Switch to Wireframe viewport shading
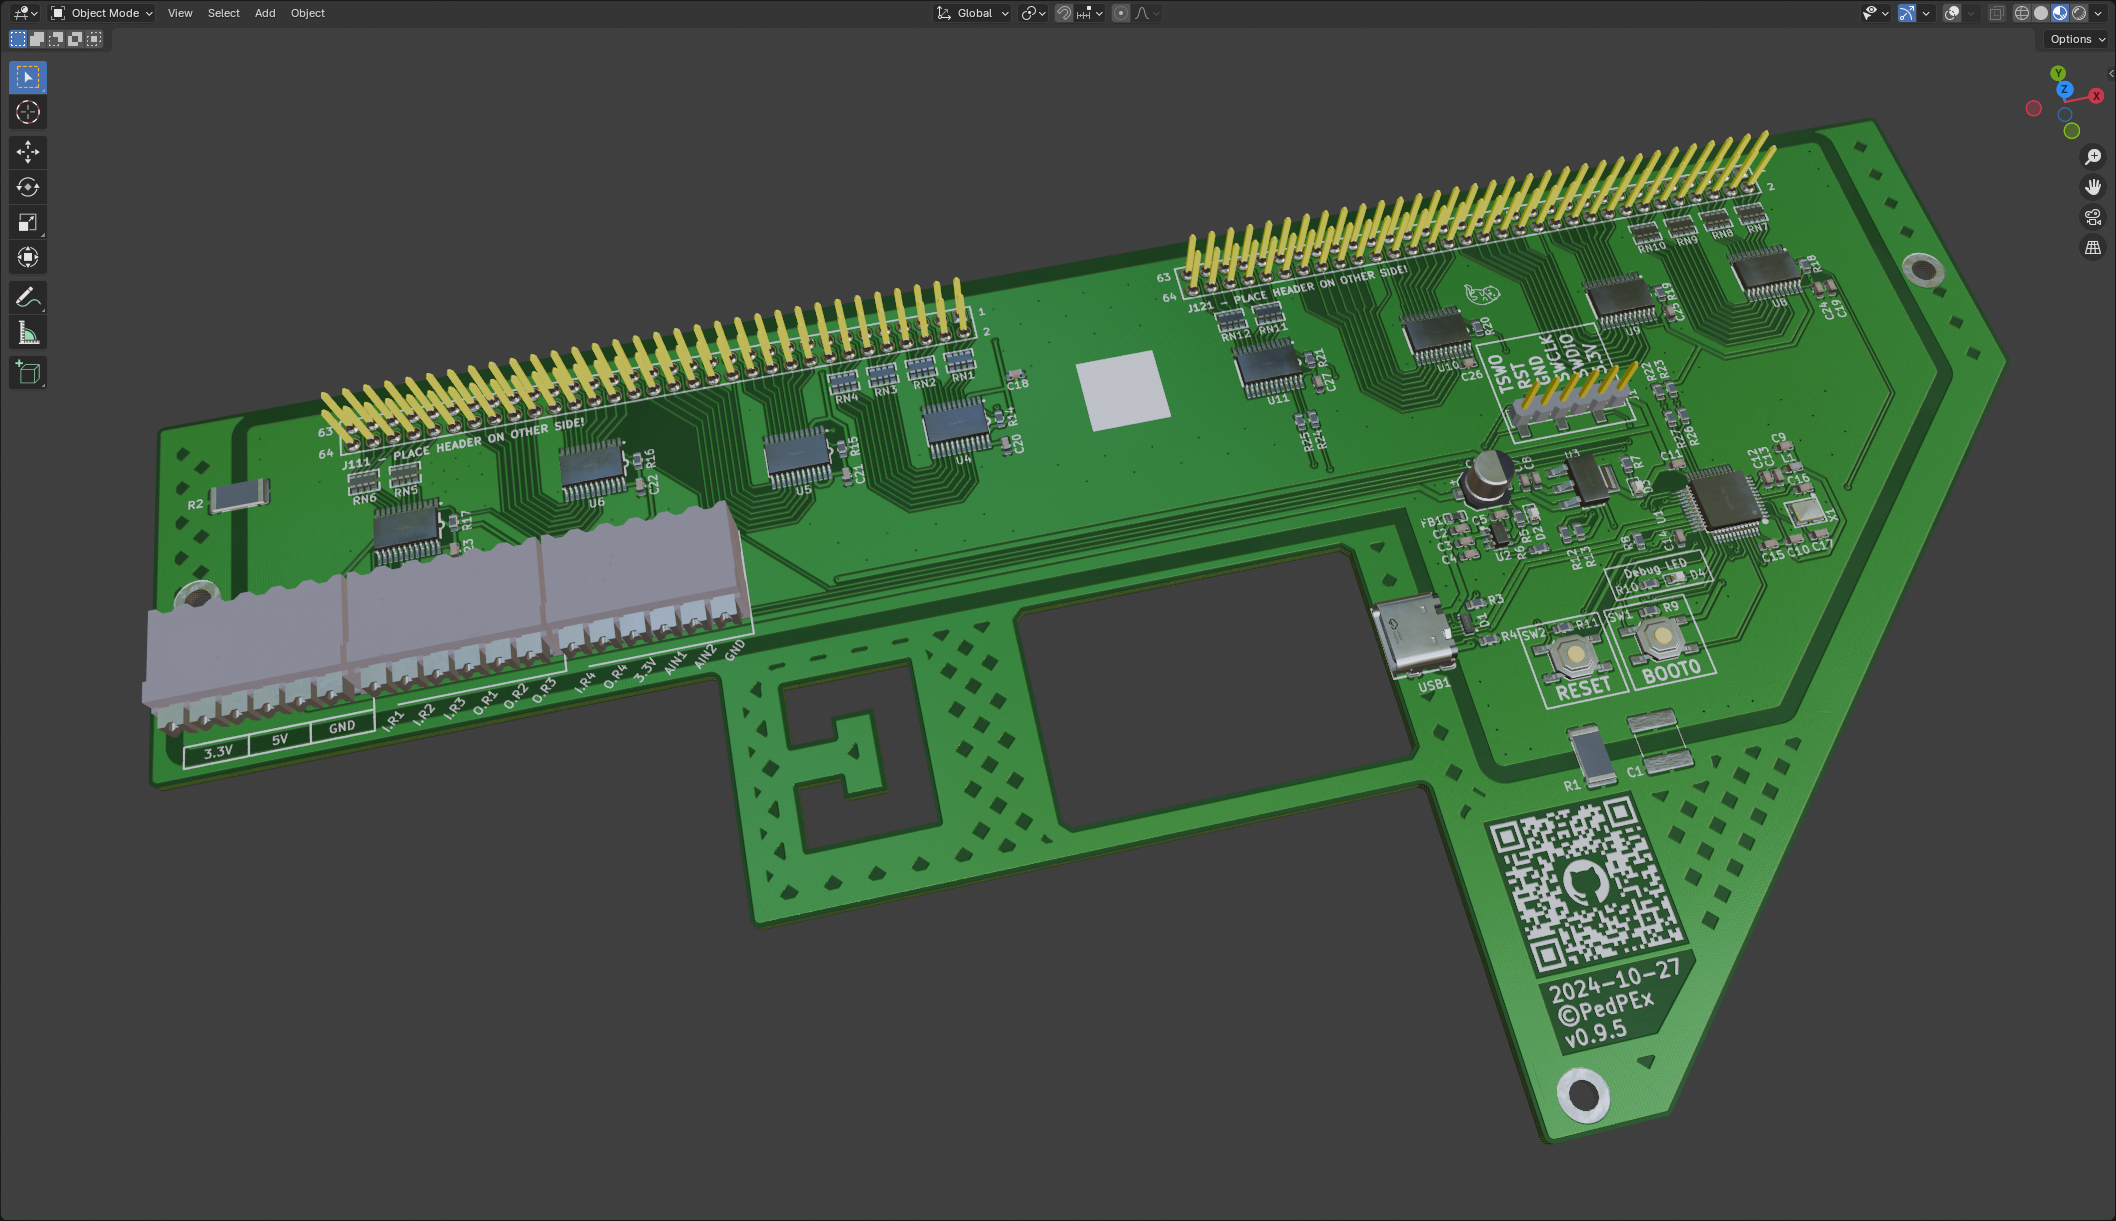 point(2022,13)
